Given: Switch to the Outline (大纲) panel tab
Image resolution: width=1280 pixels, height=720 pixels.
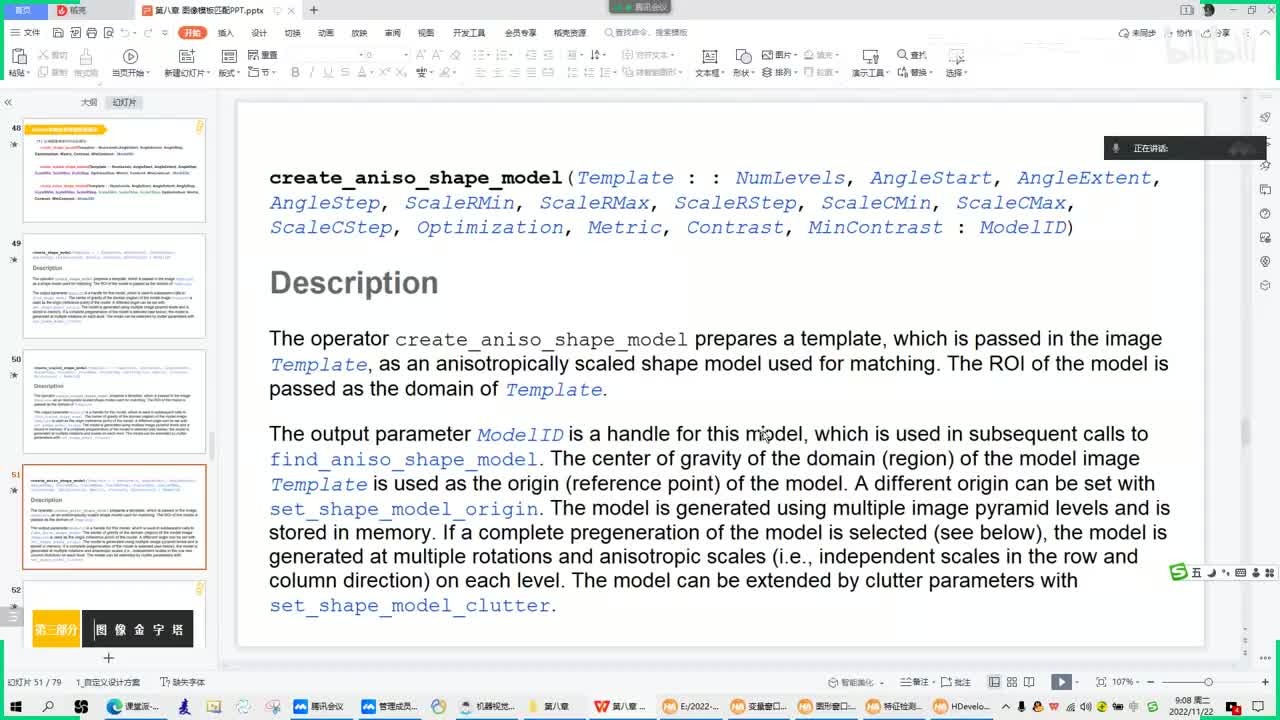Looking at the screenshot, I should pyautogui.click(x=89, y=102).
